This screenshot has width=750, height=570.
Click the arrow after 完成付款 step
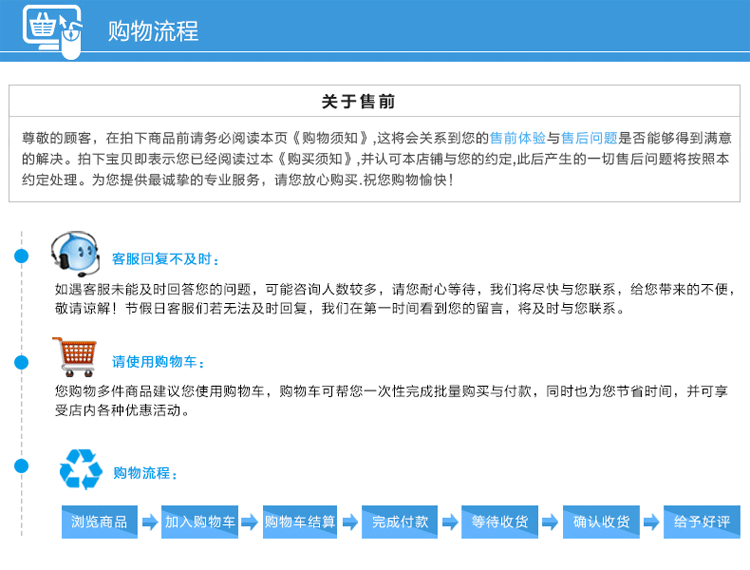pyautogui.click(x=449, y=522)
